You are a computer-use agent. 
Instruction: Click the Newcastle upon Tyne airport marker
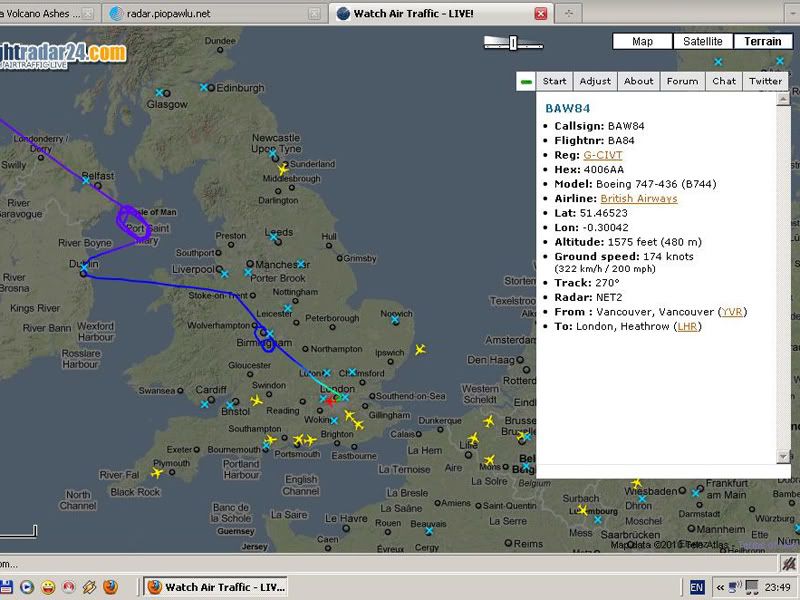[x=272, y=153]
